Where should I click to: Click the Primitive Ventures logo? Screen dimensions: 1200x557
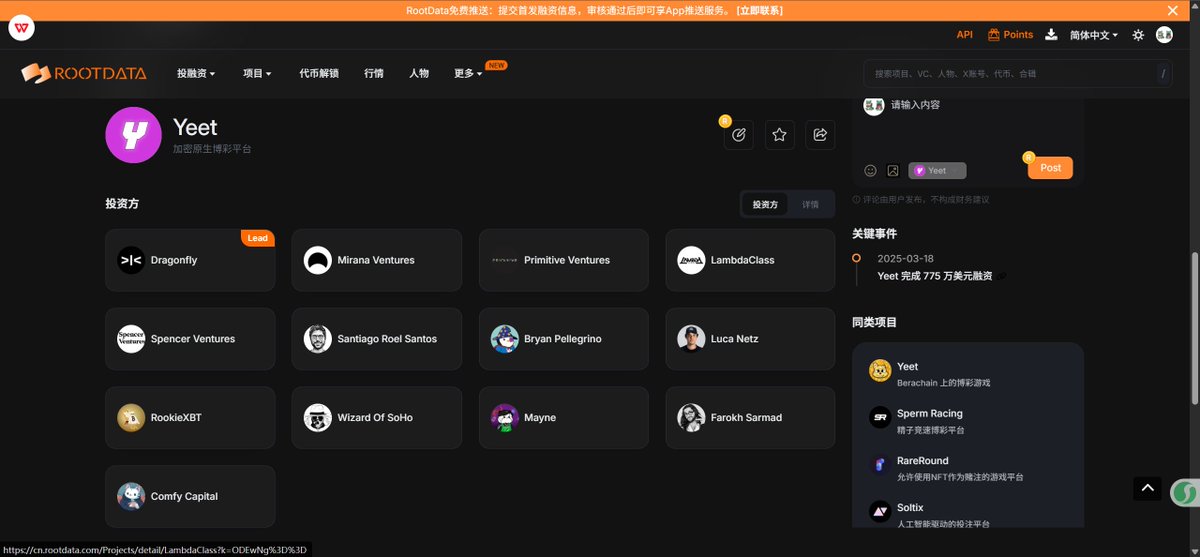(x=504, y=260)
